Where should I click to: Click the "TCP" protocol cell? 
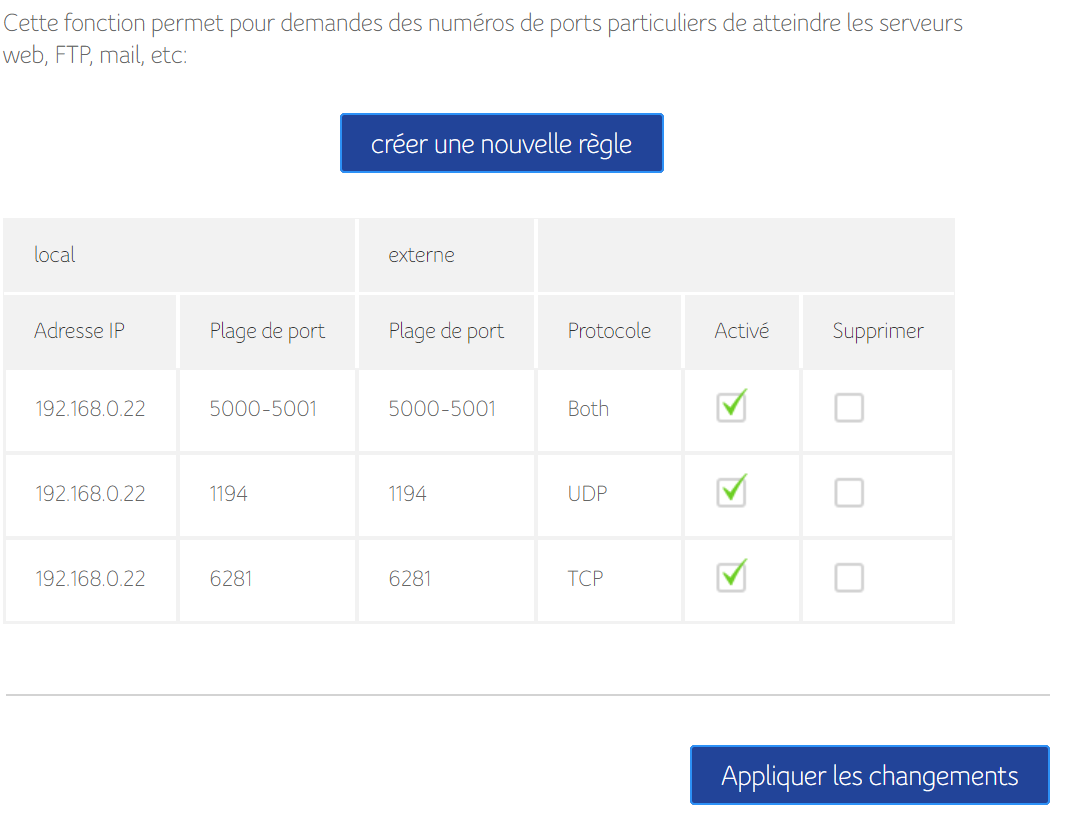pos(585,579)
